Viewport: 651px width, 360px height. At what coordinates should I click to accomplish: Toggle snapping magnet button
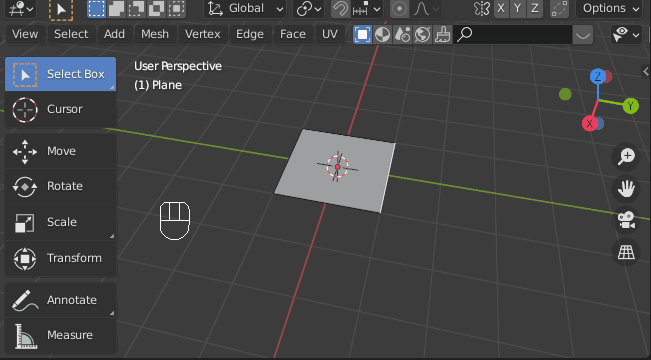click(340, 8)
